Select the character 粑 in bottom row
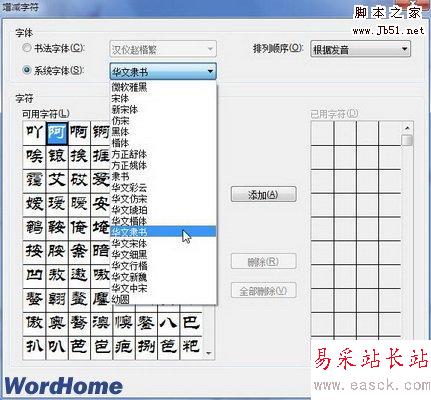This screenshot has width=431, height=400. (x=191, y=347)
